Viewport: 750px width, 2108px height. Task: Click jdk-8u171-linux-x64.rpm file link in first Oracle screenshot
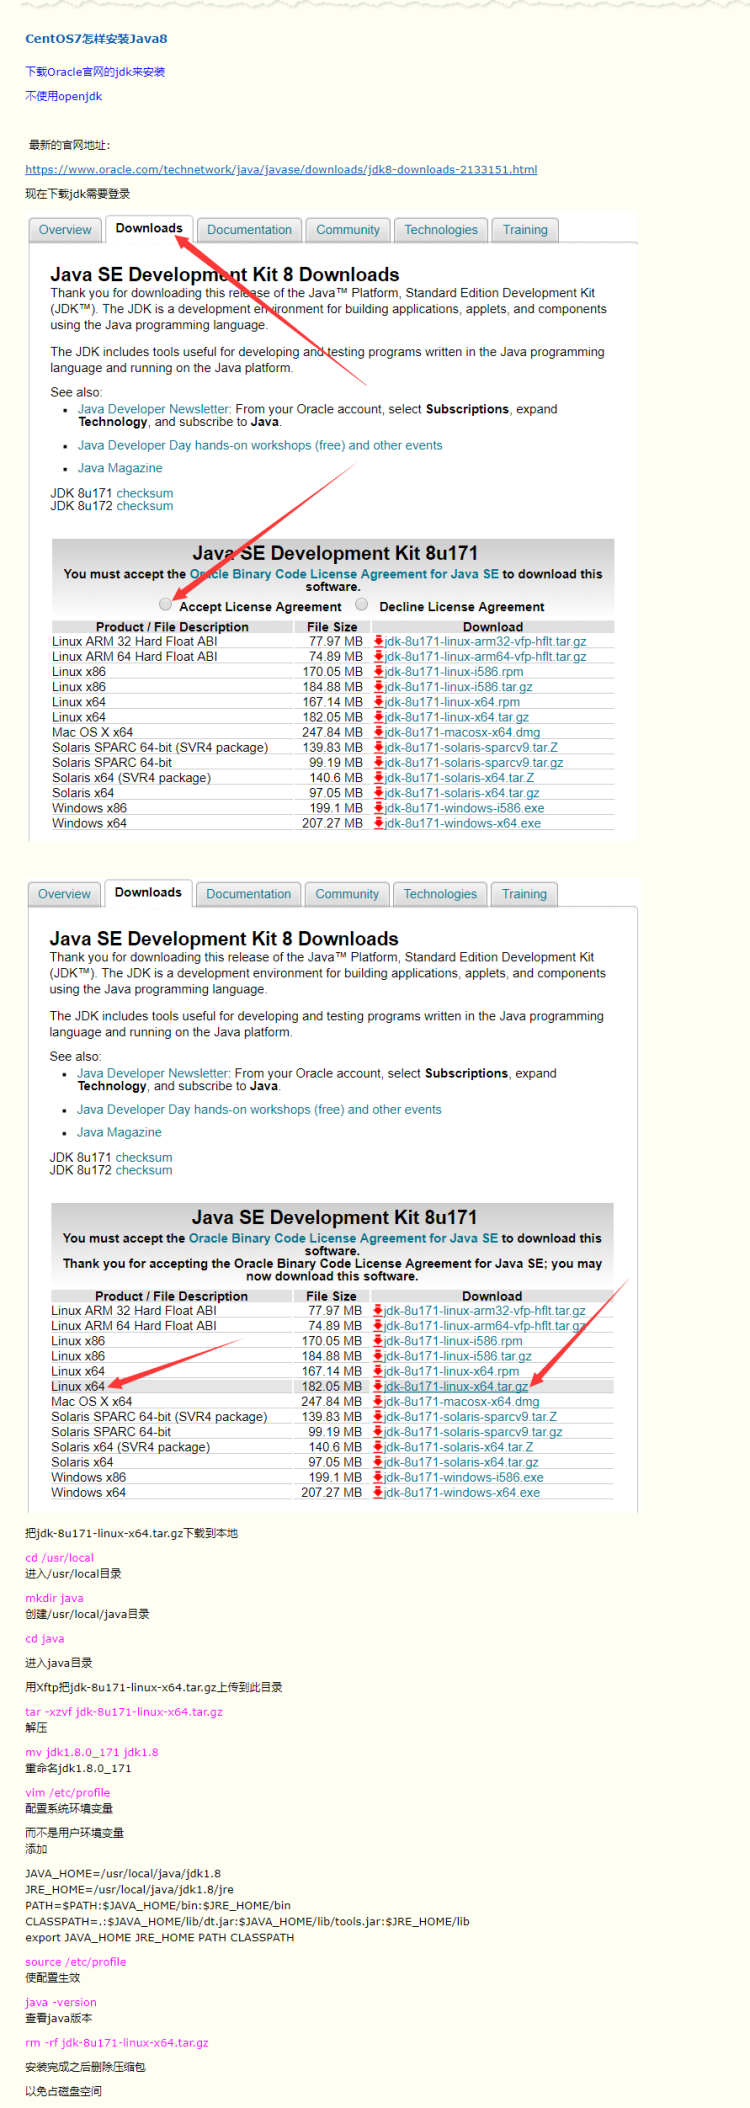click(452, 702)
